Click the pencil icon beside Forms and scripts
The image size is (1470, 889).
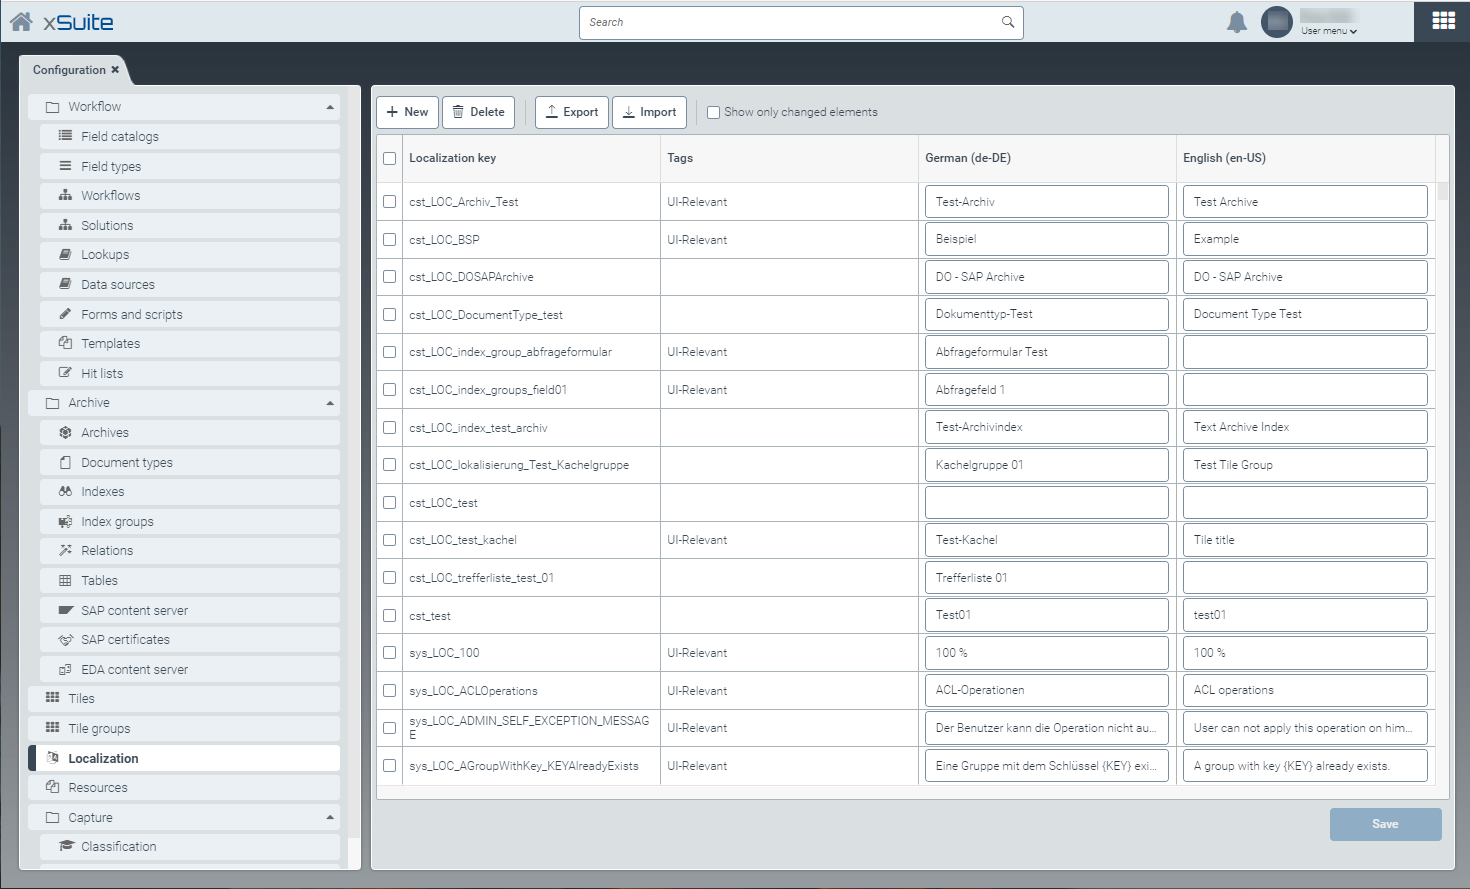tap(65, 314)
